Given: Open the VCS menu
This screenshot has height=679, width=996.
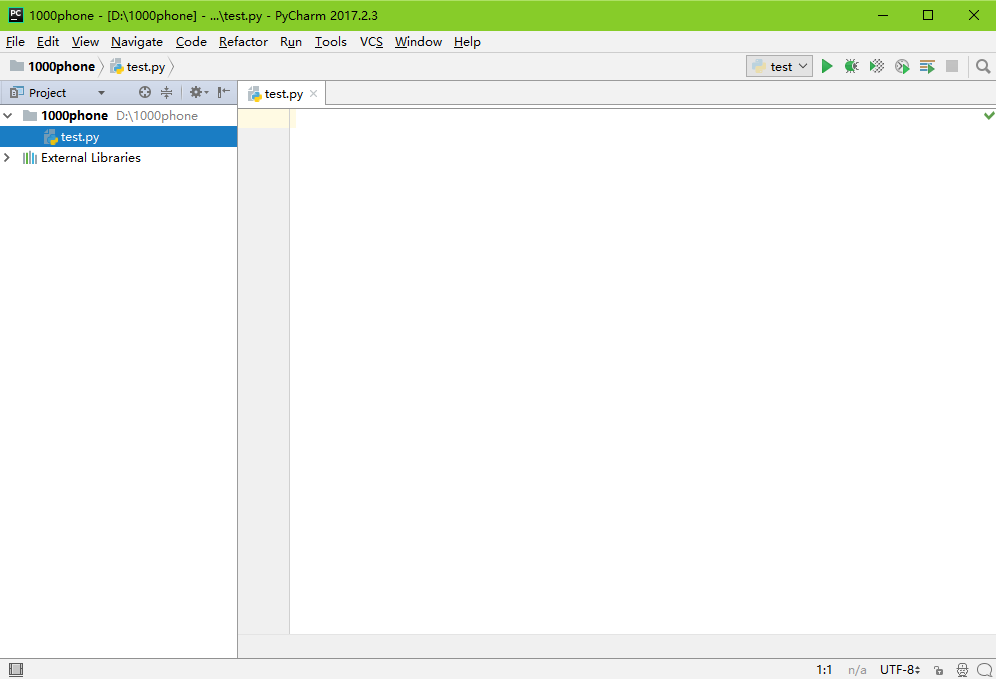Looking at the screenshot, I should [x=372, y=42].
